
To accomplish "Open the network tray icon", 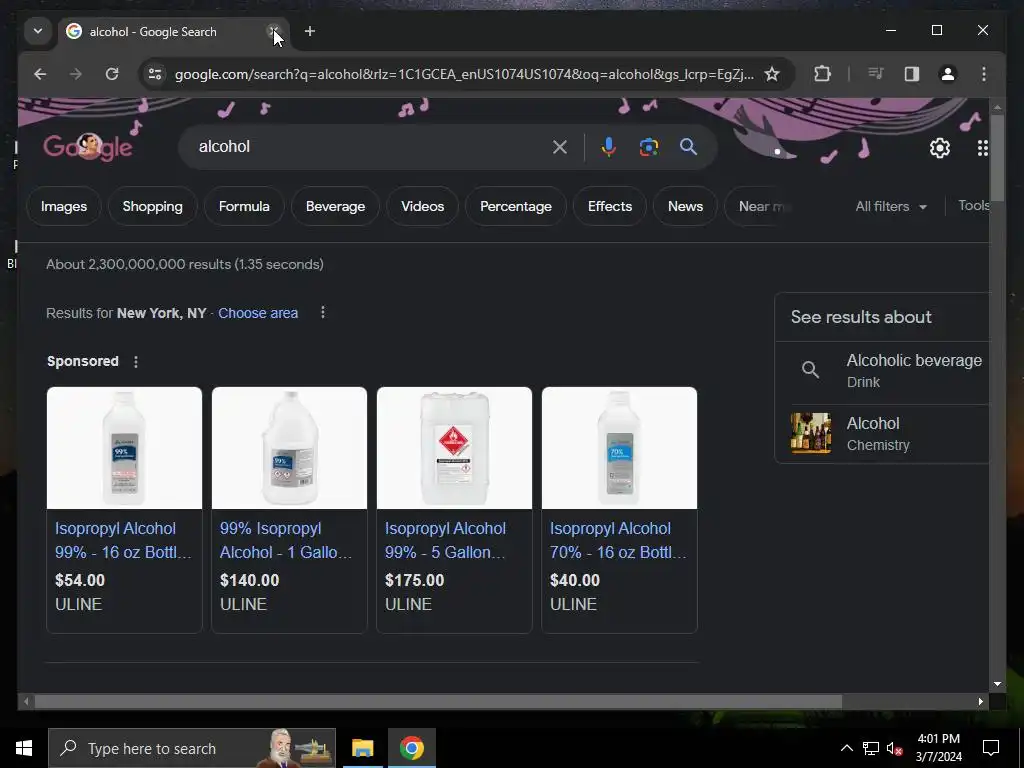I will tap(871, 748).
